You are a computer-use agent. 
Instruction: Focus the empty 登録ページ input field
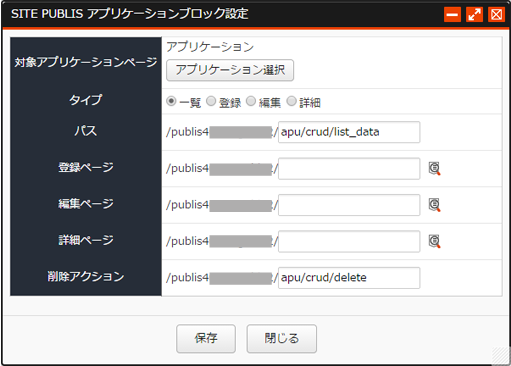[349, 168]
